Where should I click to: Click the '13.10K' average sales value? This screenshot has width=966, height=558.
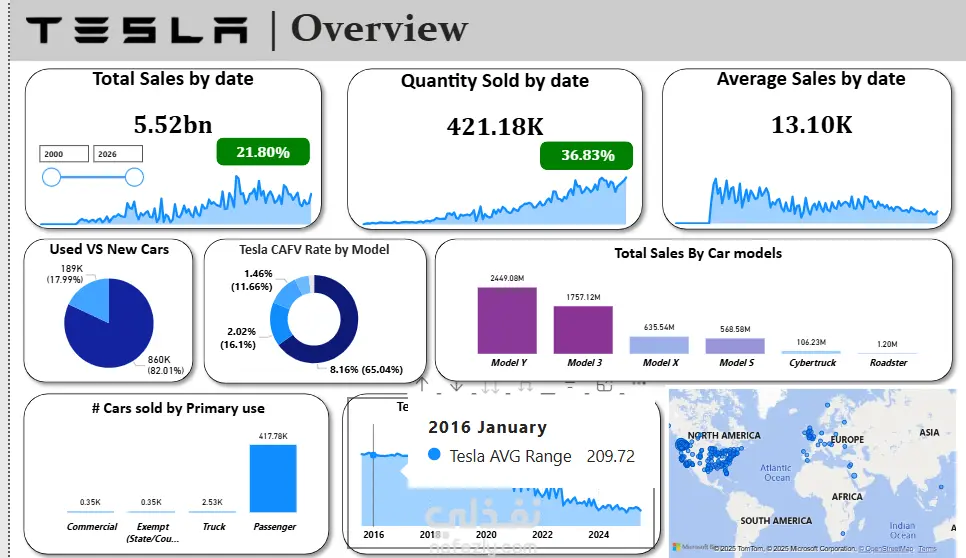click(812, 125)
